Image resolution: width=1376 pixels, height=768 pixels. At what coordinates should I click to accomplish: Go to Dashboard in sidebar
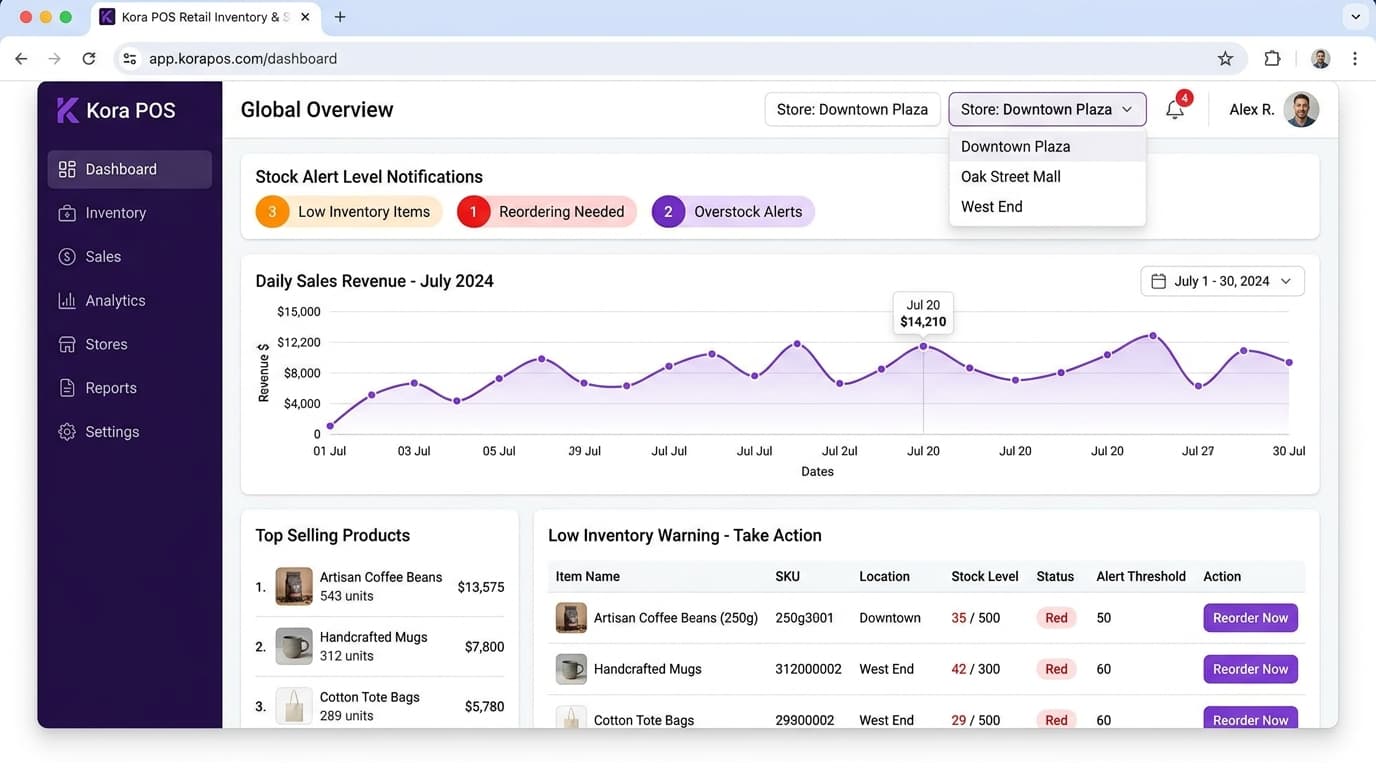click(x=130, y=169)
